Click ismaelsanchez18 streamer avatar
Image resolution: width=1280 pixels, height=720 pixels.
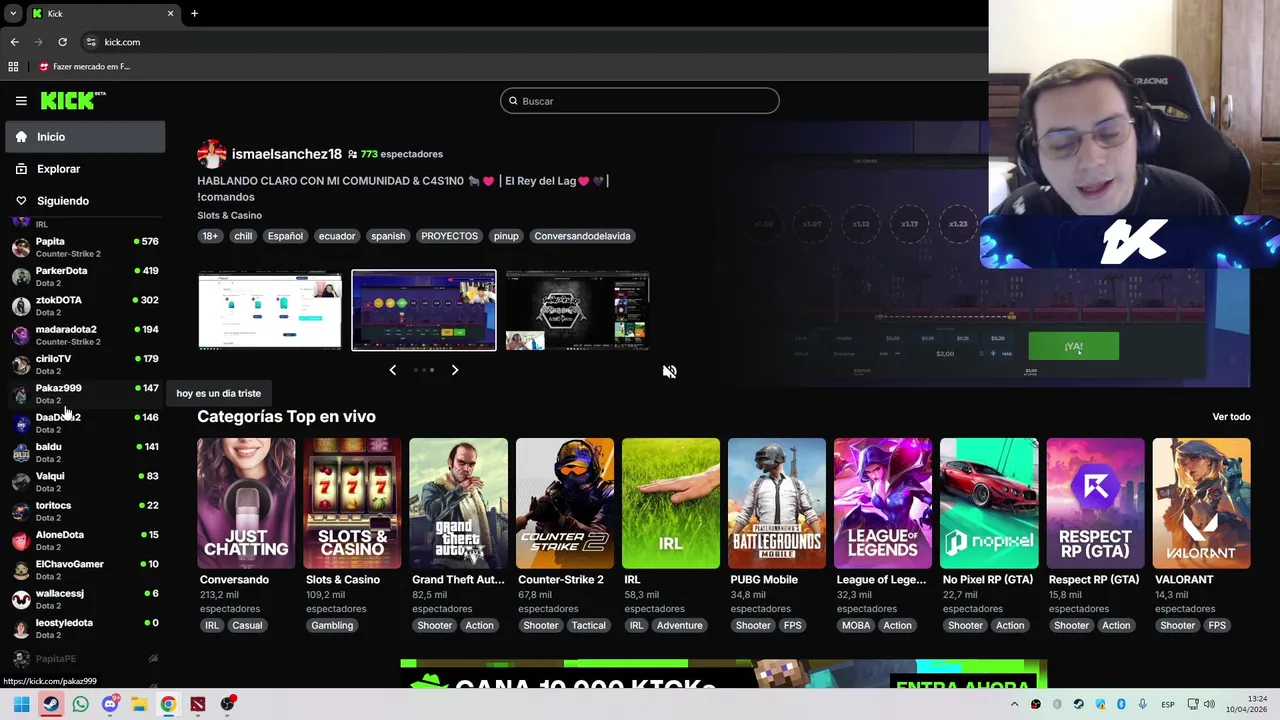coord(212,154)
